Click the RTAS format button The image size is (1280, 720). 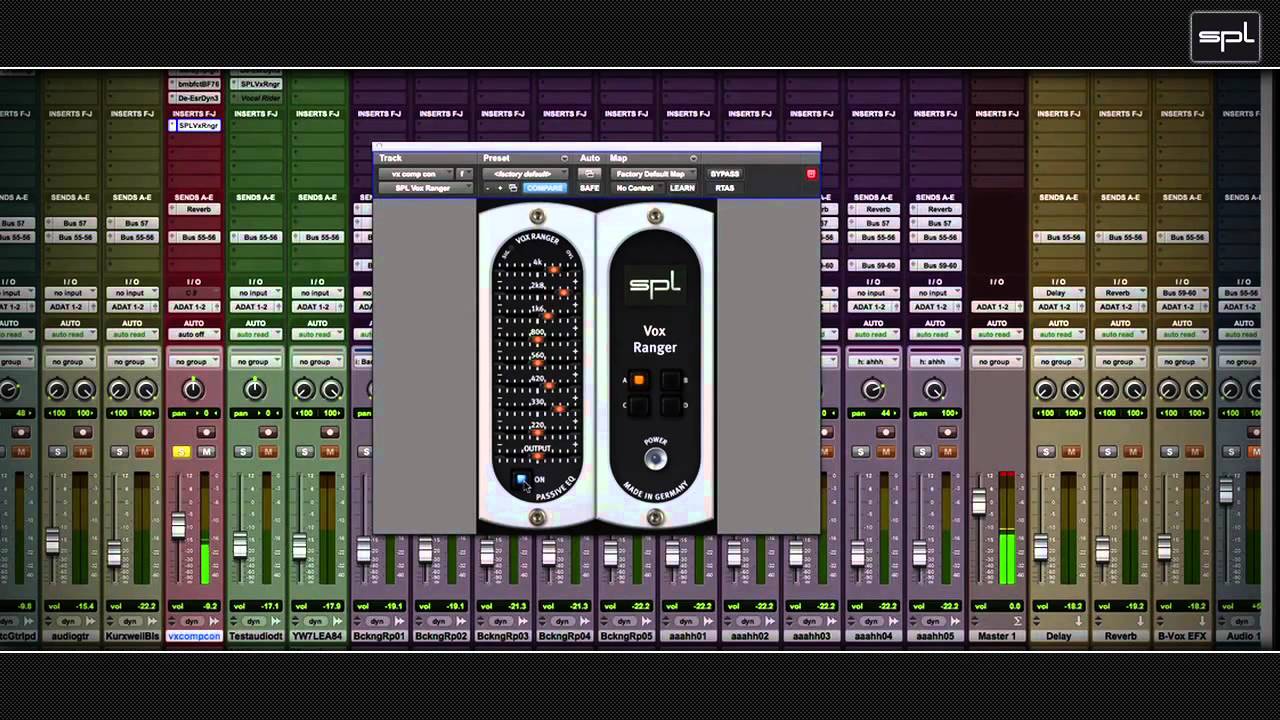tap(725, 188)
